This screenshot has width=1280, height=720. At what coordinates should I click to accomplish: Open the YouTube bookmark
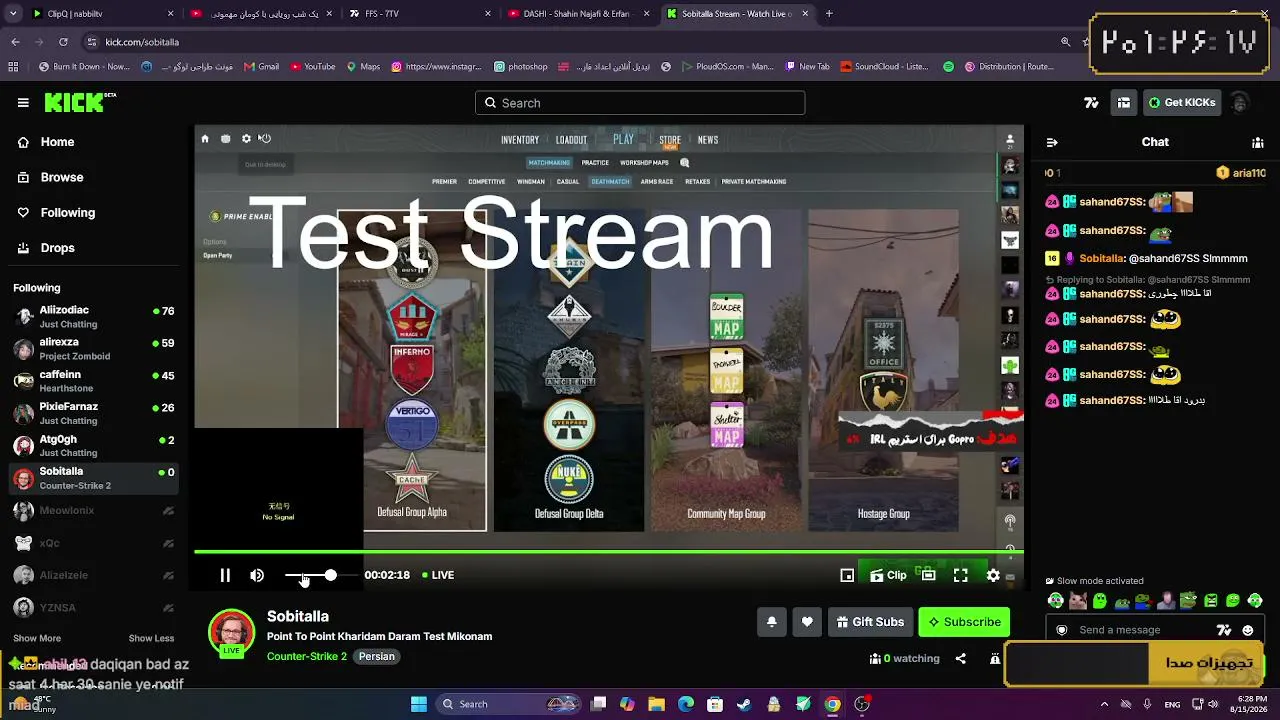[313, 67]
